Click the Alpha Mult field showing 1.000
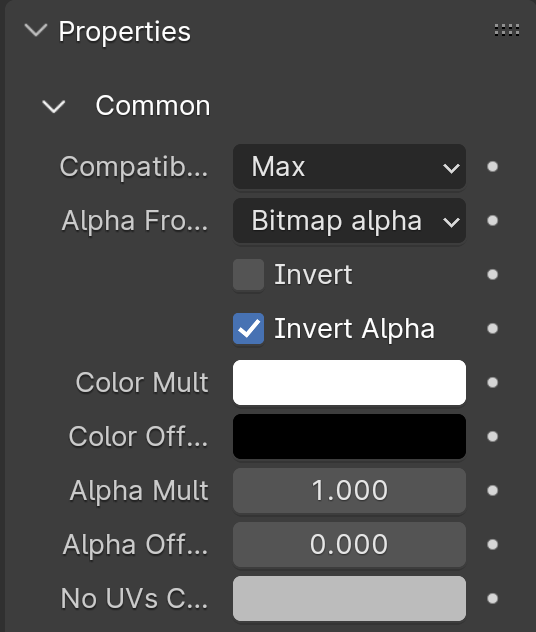This screenshot has height=632, width=536. pos(349,491)
